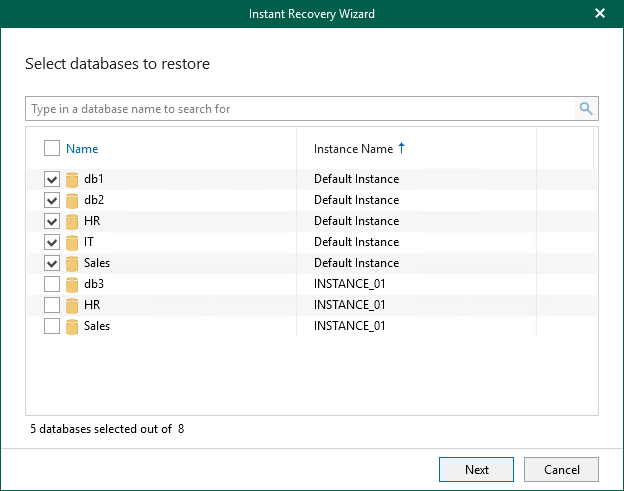The image size is (624, 491).
Task: Sort by Instance Name column arrow
Action: pos(402,148)
